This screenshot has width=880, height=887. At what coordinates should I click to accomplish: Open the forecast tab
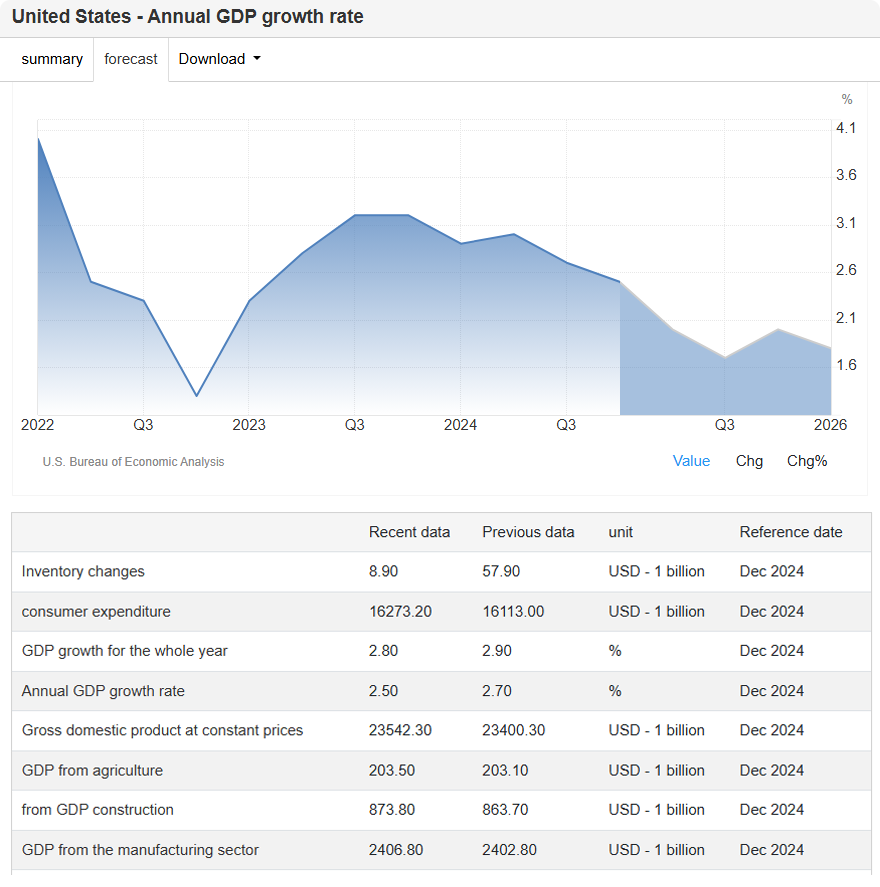pos(131,59)
